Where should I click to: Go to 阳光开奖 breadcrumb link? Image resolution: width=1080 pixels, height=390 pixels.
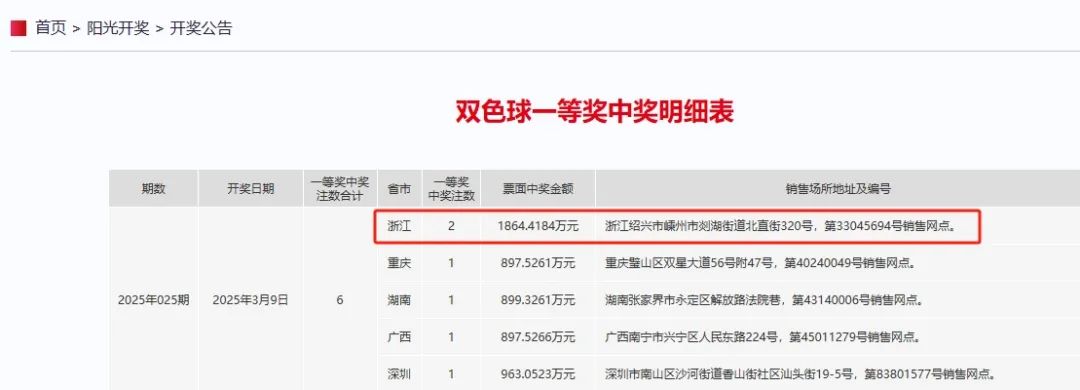point(118,28)
